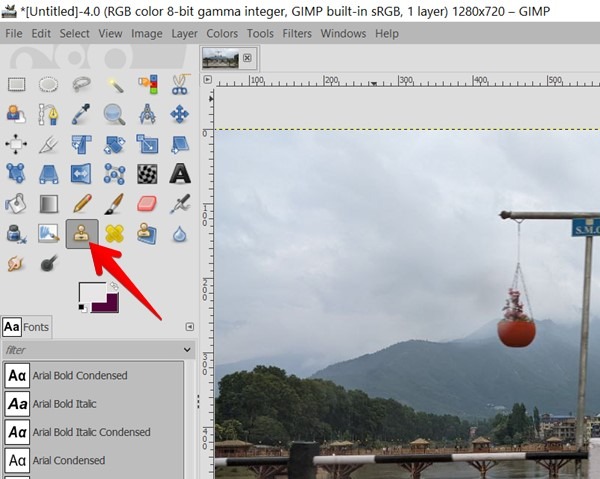Select the Ellipse Select tool
The width and height of the screenshot is (600, 479).
[48, 84]
